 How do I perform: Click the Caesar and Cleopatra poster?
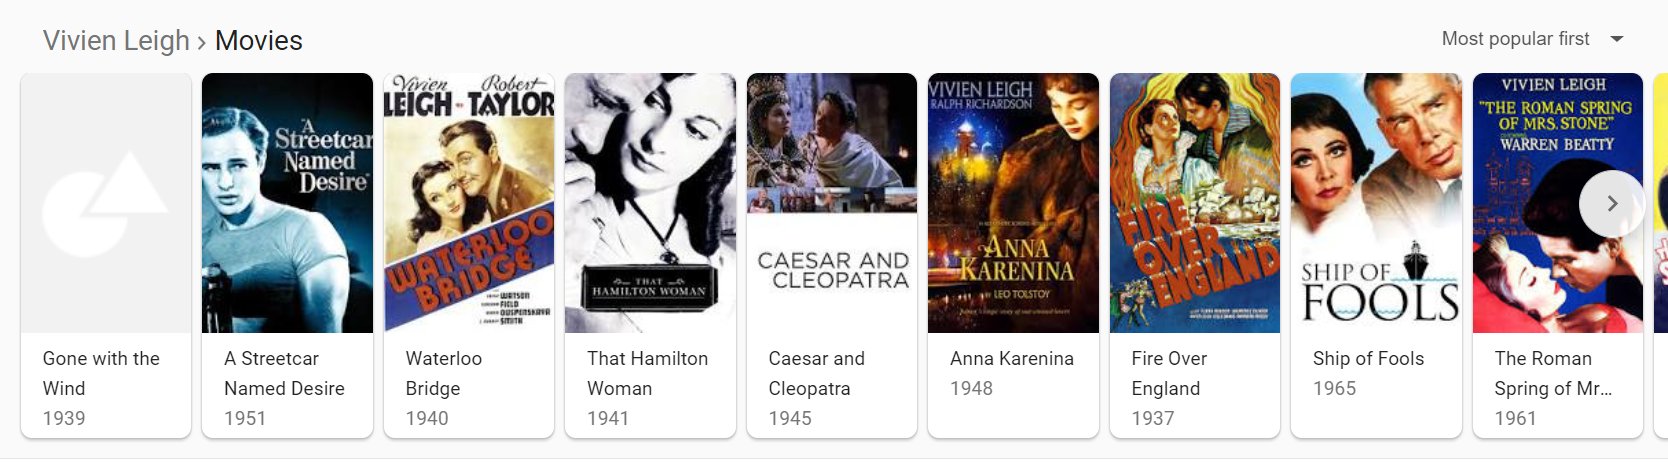coord(832,203)
